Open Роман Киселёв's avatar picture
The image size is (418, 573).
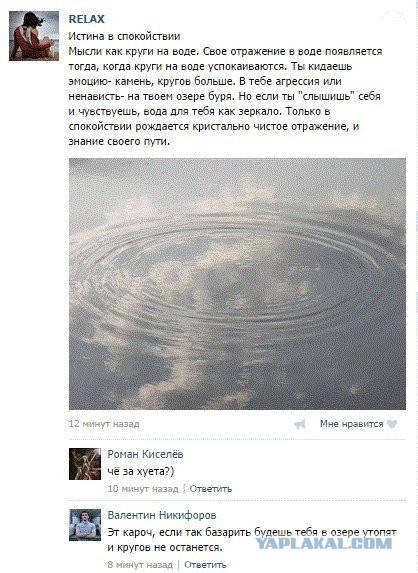85,464
